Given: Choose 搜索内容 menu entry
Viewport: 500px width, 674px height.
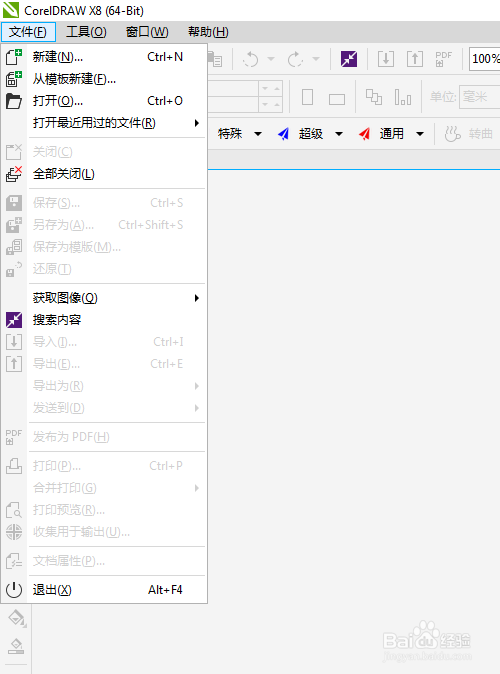Looking at the screenshot, I should click(104, 320).
